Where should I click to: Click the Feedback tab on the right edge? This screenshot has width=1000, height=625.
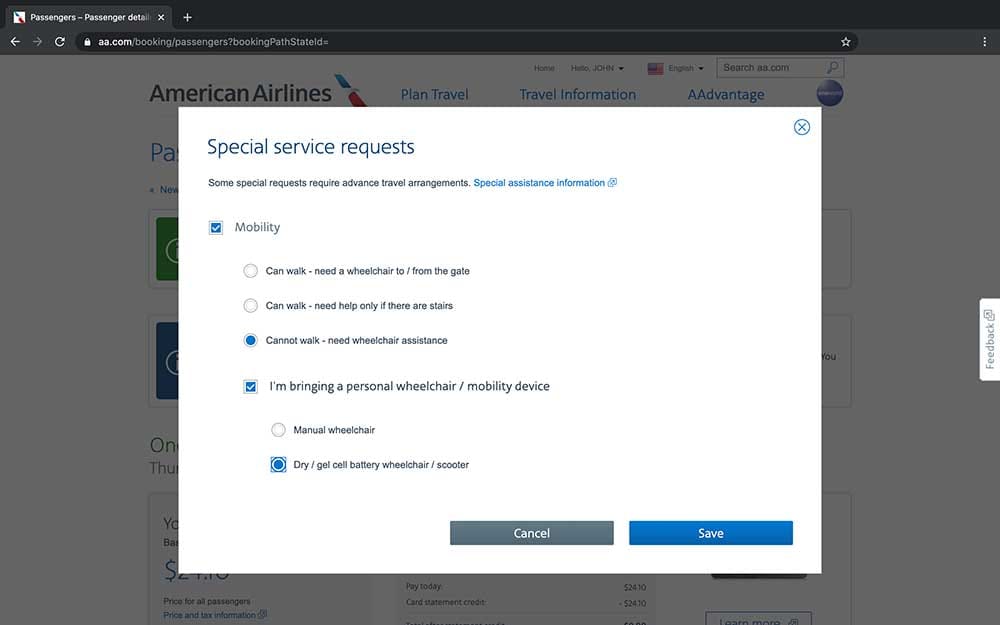[x=988, y=340]
